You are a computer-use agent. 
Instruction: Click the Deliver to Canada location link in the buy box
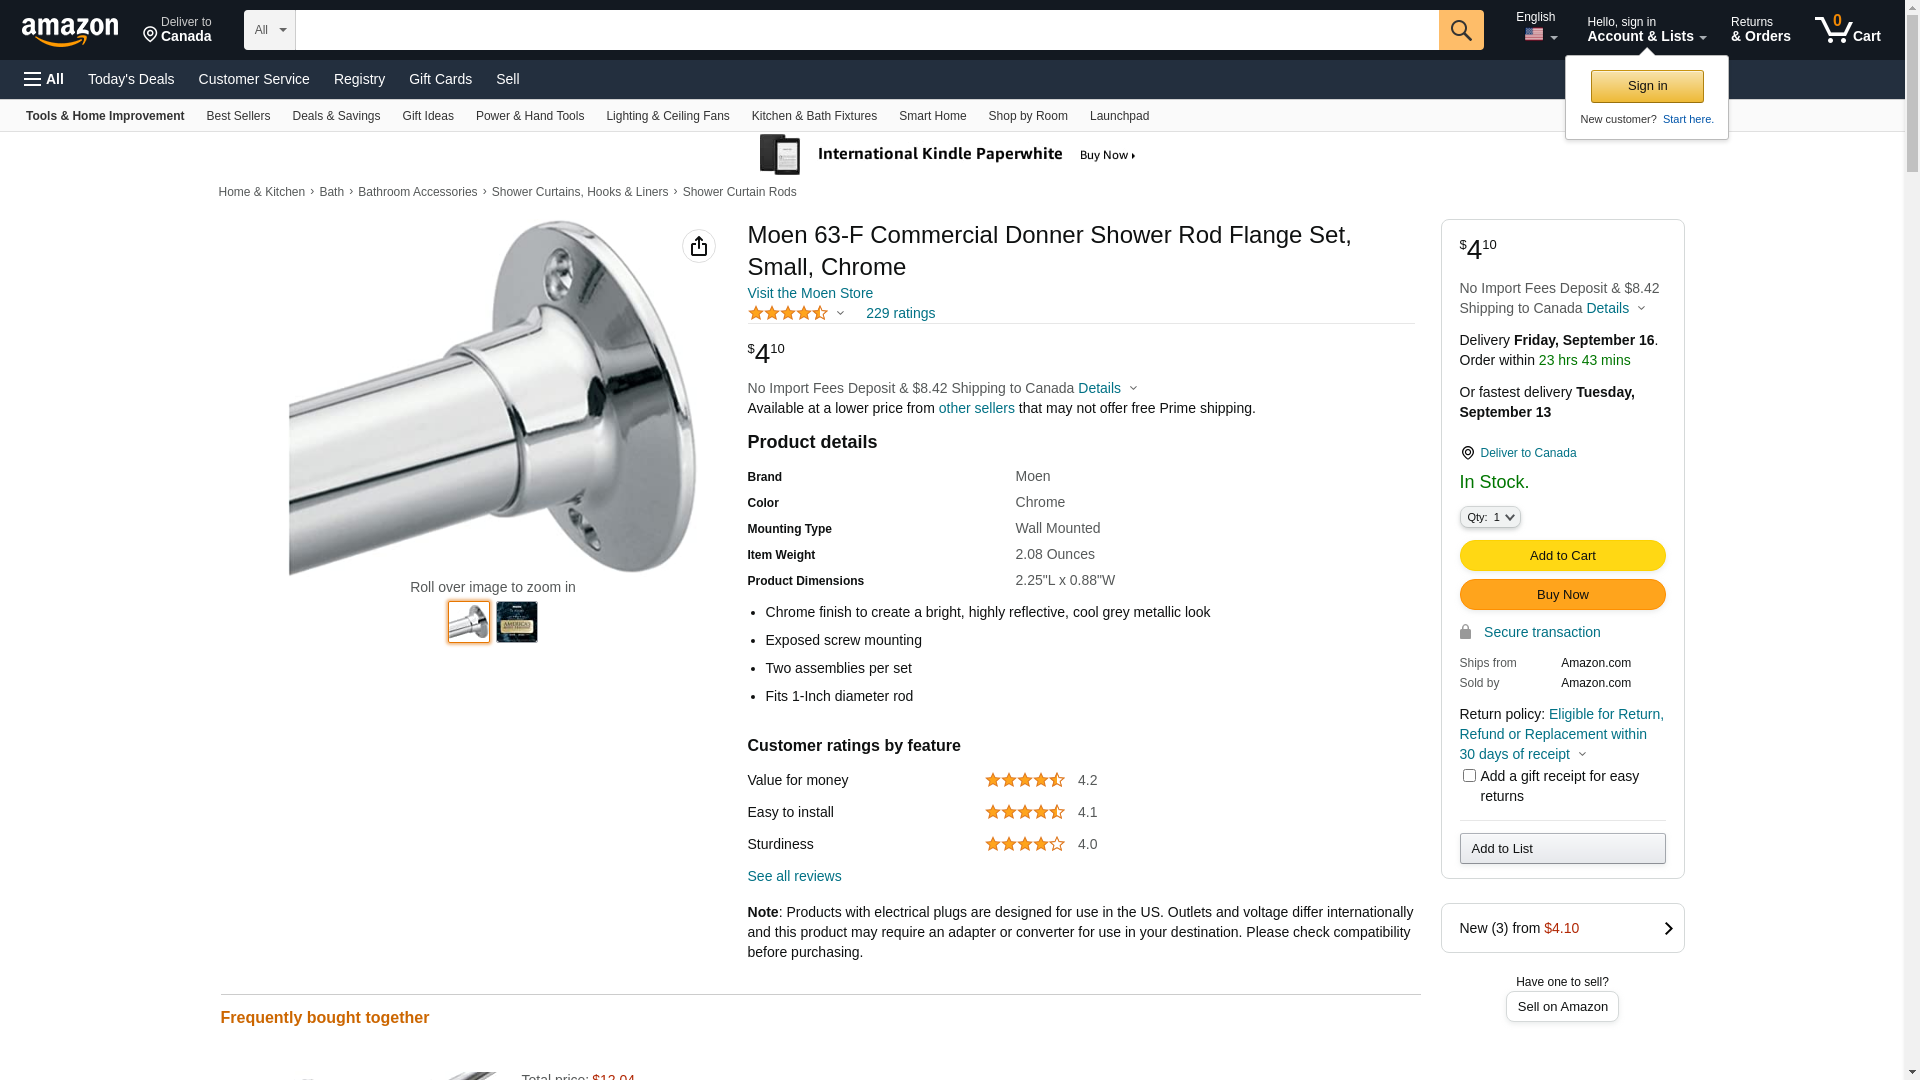click(1527, 453)
